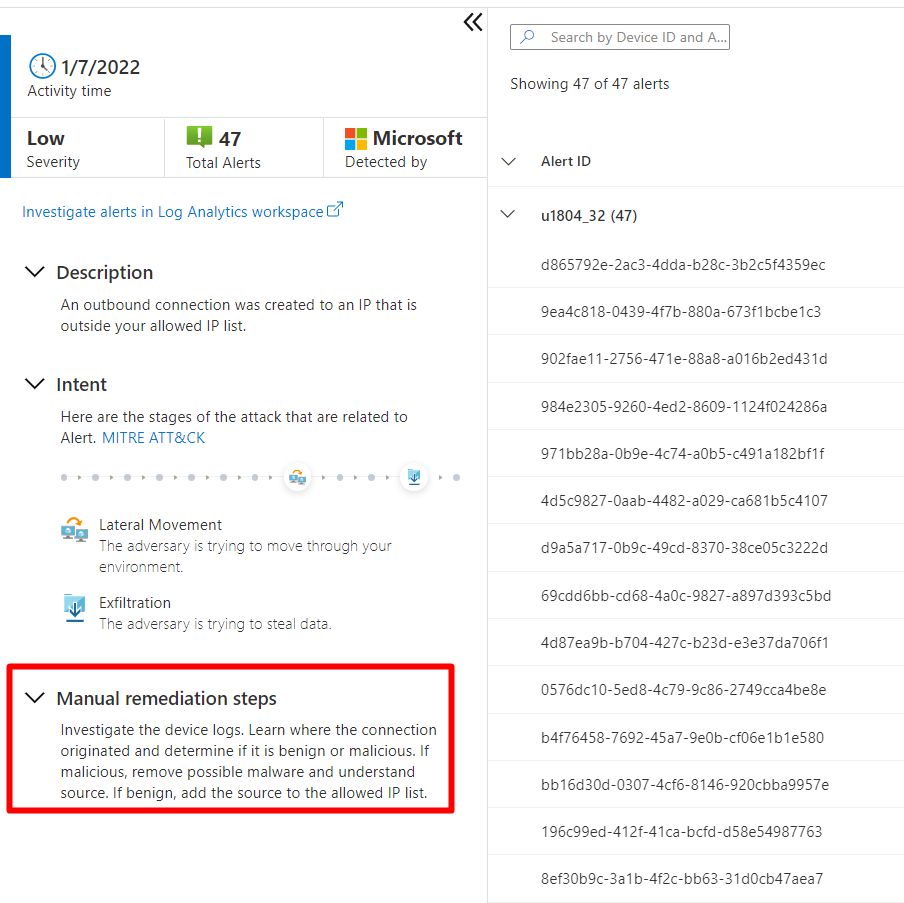This screenshot has width=904, height=903.
Task: Select alert d865792e-2ac3-4dda-b28c from the list
Action: click(x=683, y=264)
